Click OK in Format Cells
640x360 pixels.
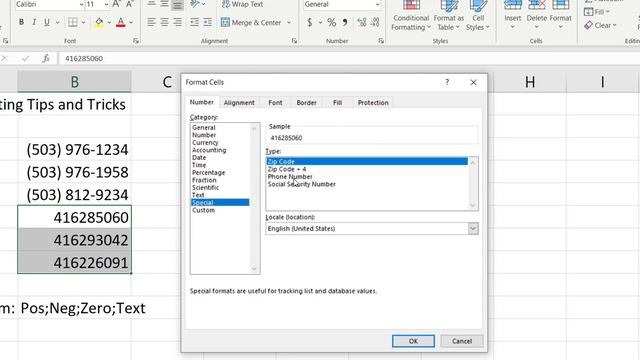tap(413, 341)
